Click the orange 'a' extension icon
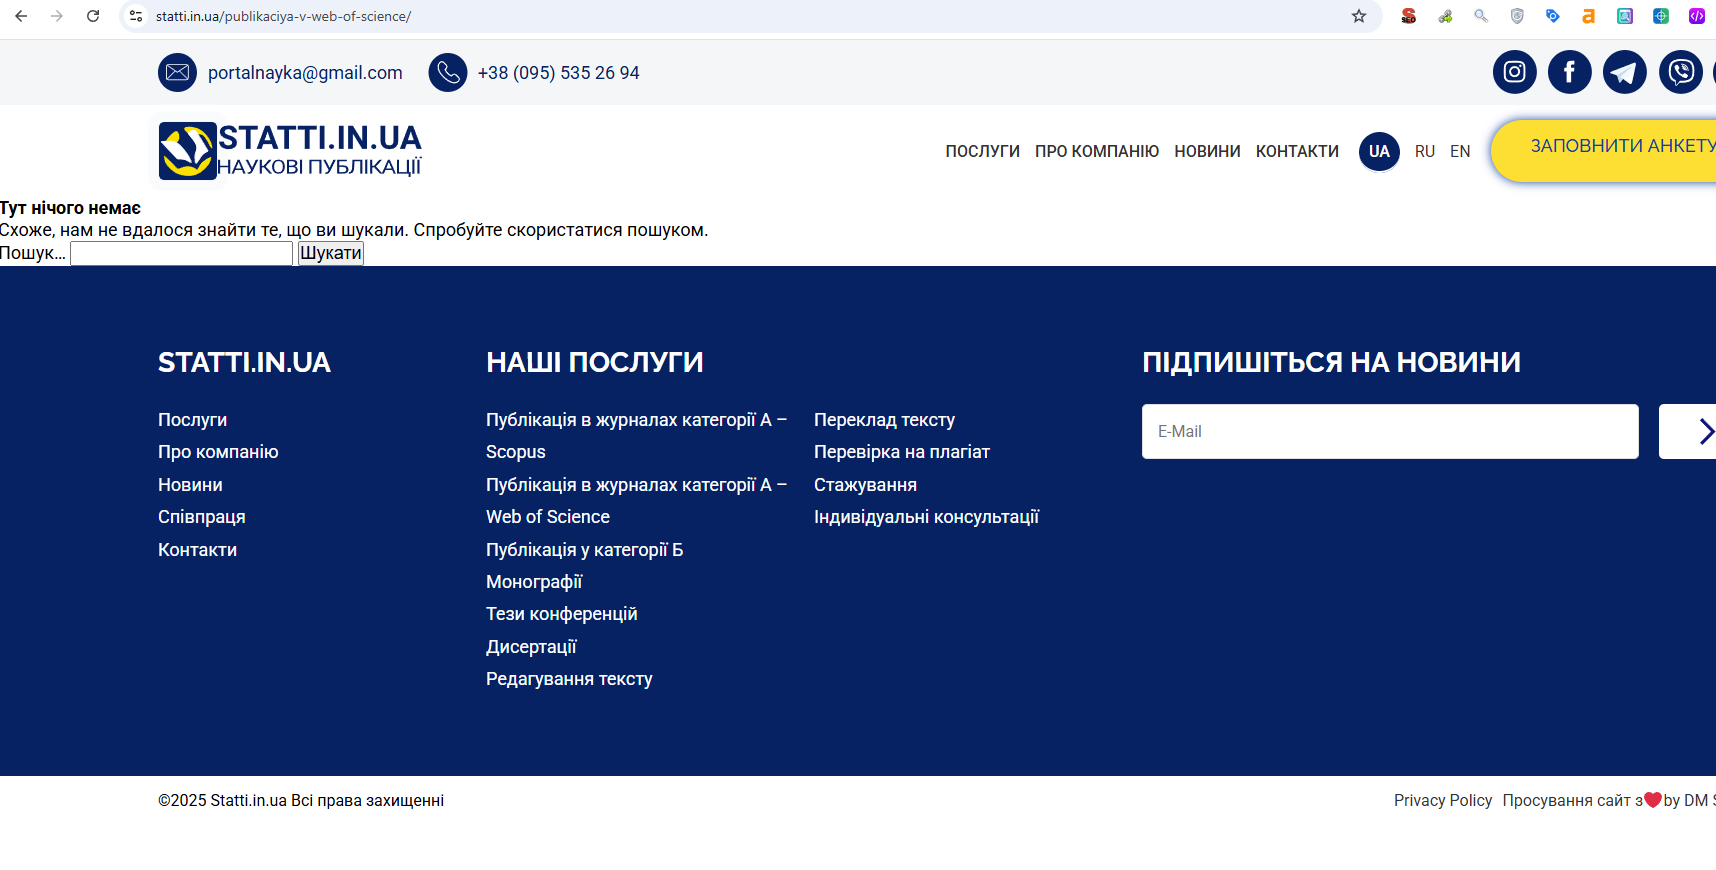 click(x=1589, y=16)
